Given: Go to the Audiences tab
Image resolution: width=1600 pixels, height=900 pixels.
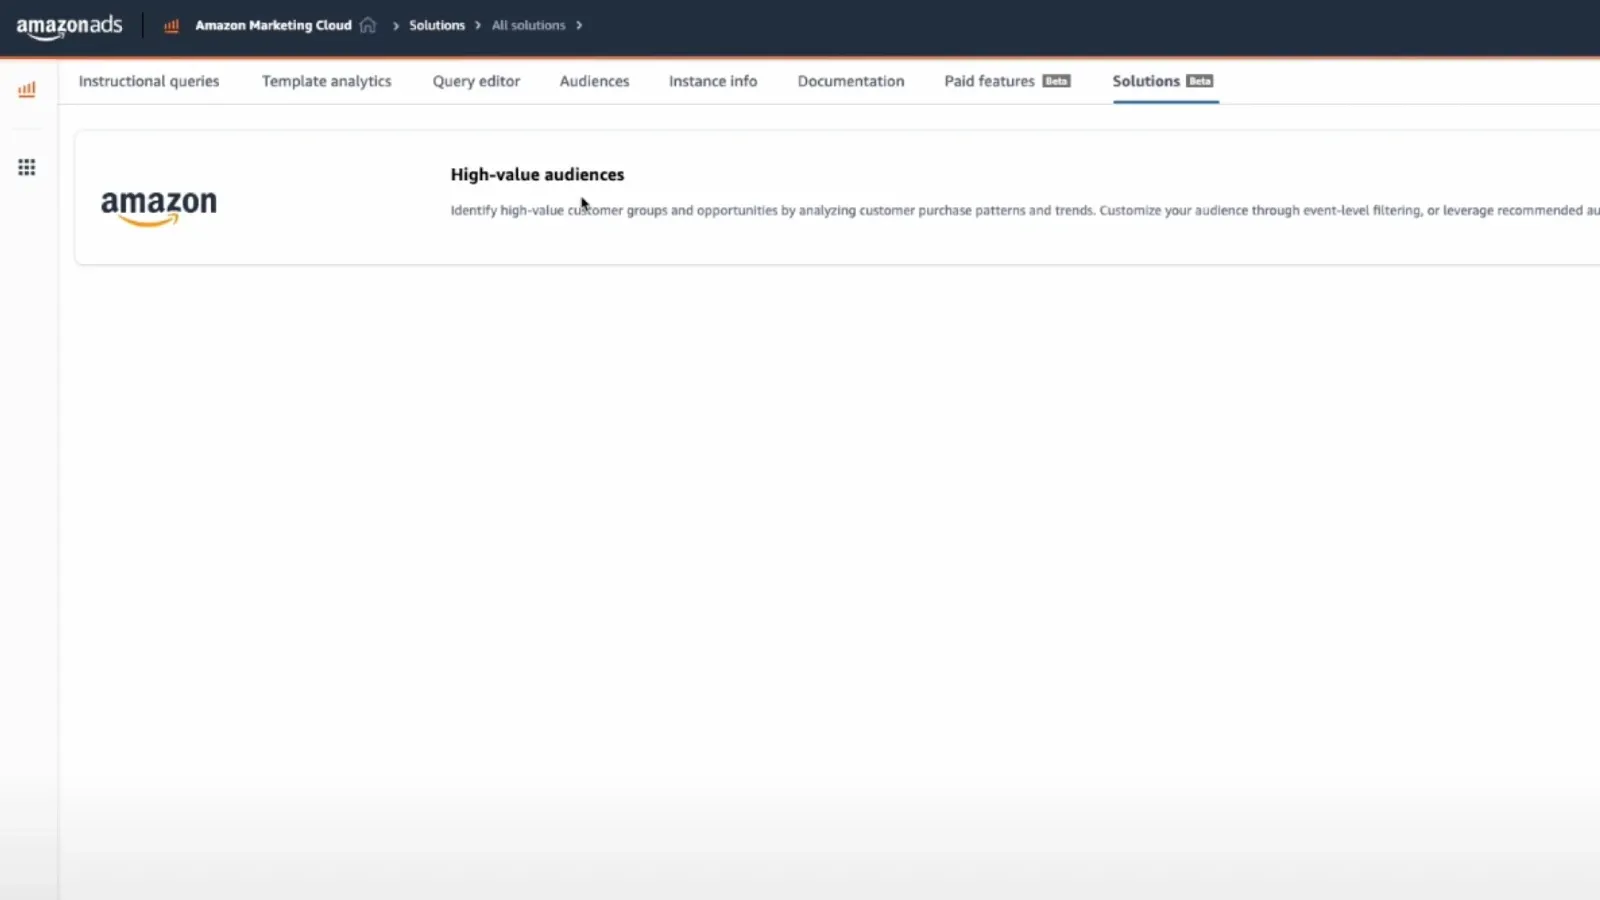Looking at the screenshot, I should click(594, 81).
